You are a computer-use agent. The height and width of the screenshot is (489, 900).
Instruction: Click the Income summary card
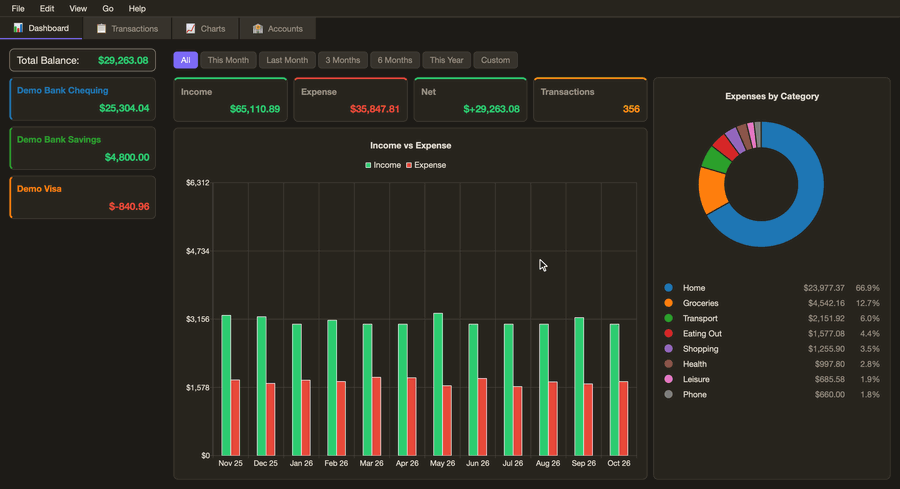click(230, 100)
